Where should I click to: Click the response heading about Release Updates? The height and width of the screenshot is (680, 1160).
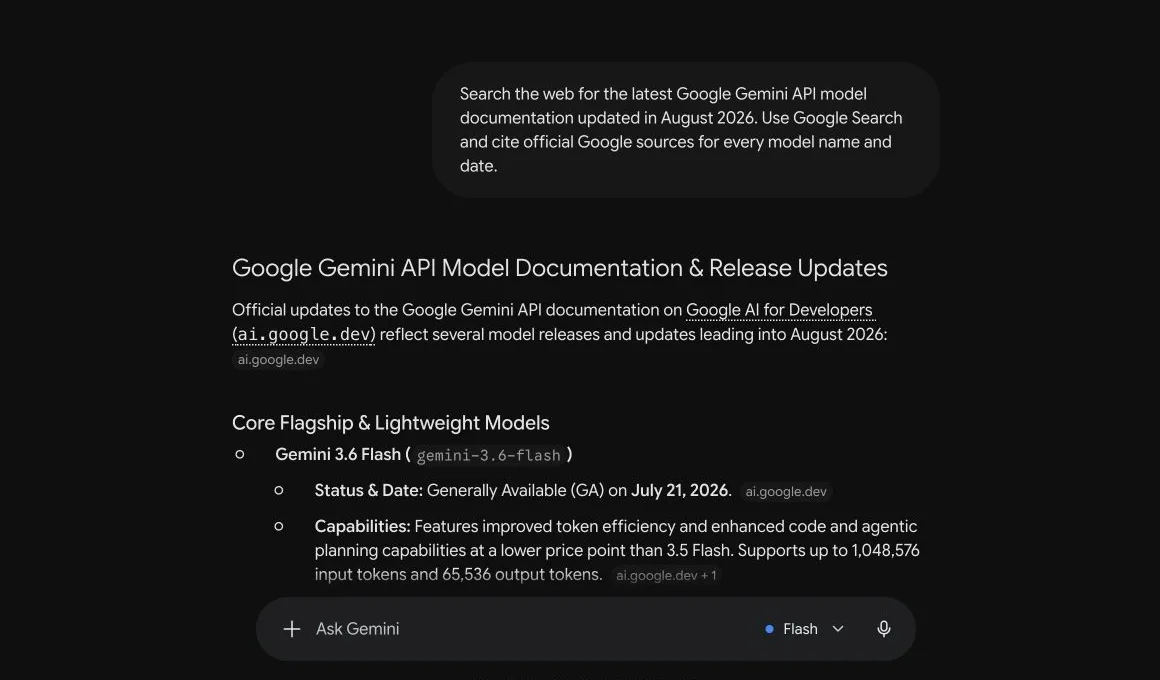[x=559, y=268]
